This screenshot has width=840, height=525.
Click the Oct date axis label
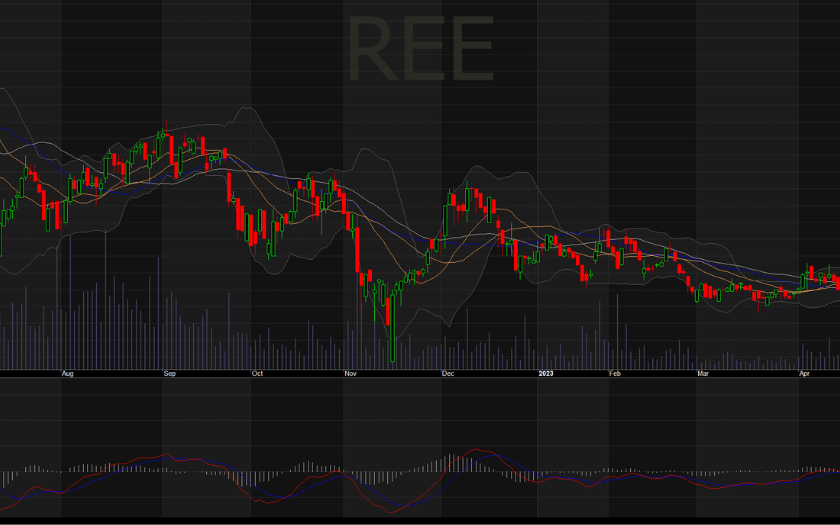click(x=257, y=373)
